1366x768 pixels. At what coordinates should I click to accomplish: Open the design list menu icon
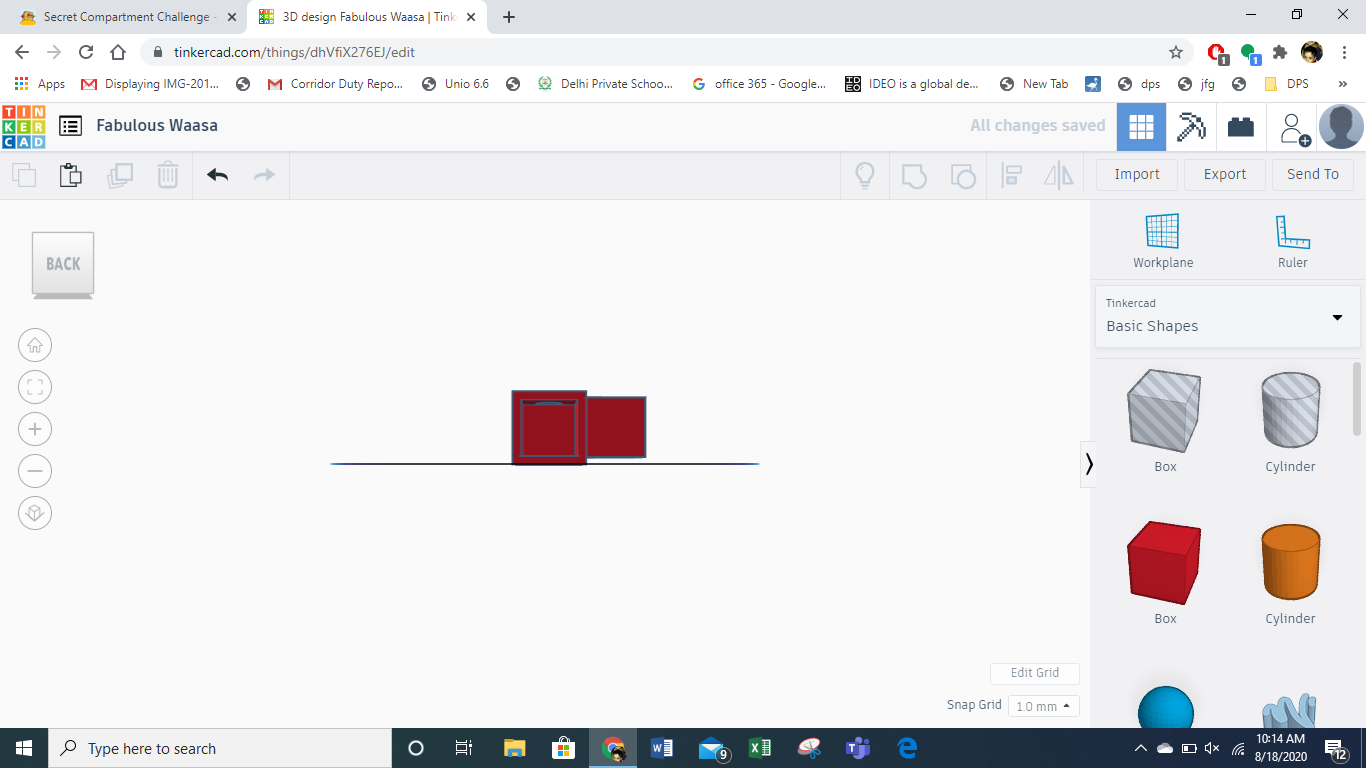(70, 126)
